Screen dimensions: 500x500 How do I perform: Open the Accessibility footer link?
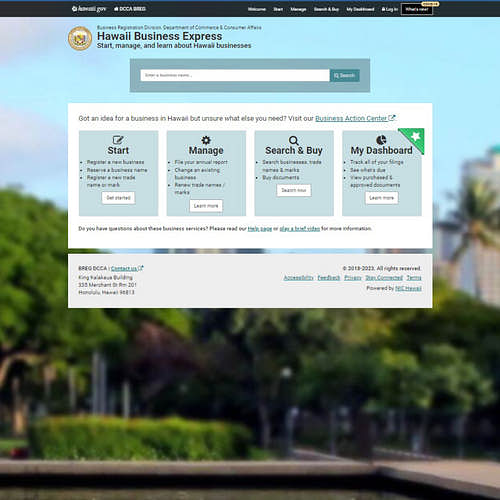coord(298,278)
